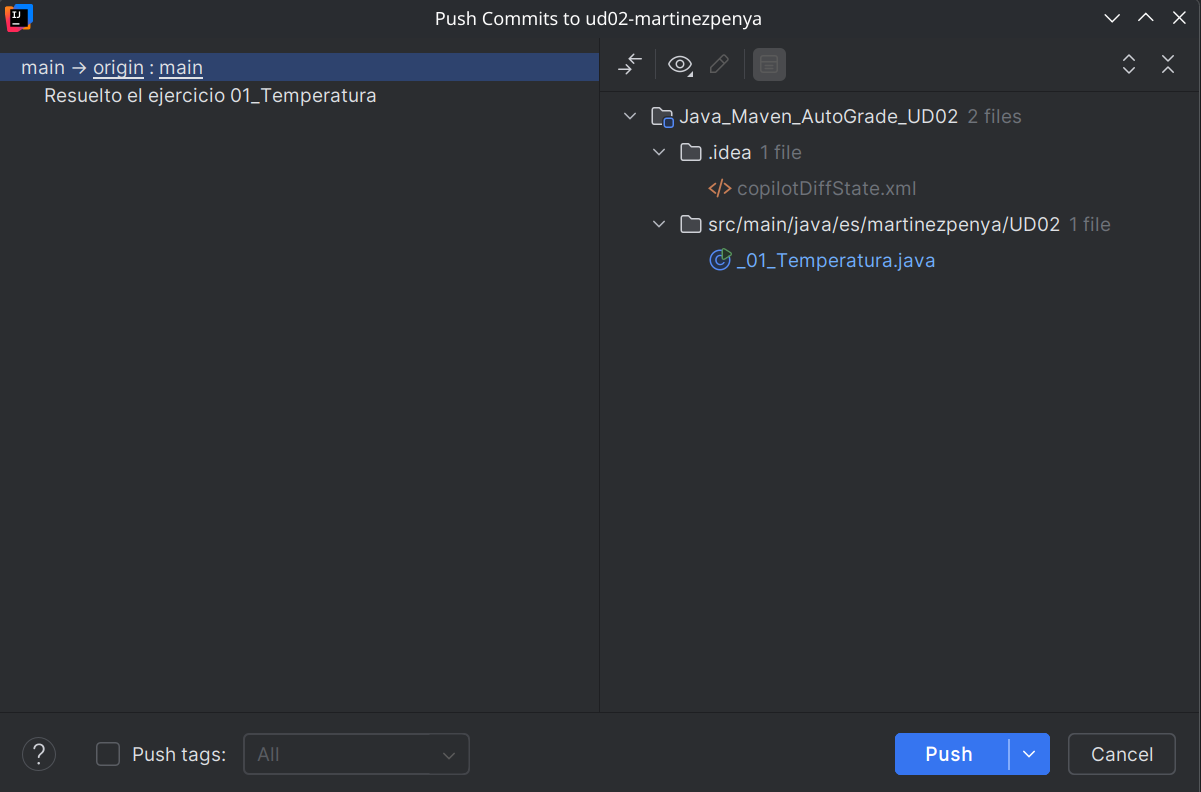The height and width of the screenshot is (792, 1201).
Task: Click the _01_Temperatura.java file icon
Action: click(x=721, y=259)
